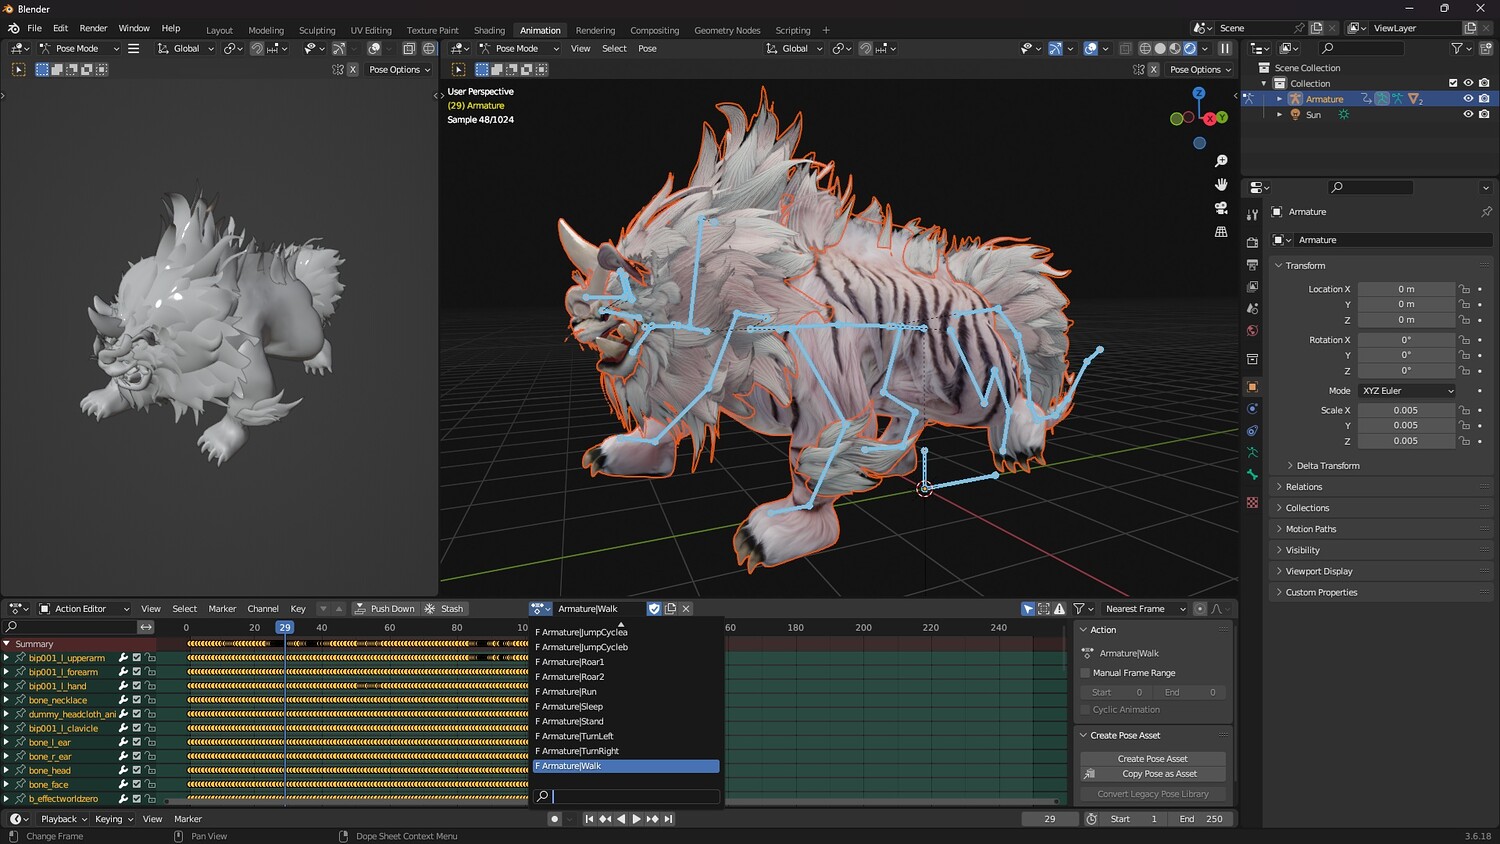Screen dimensions: 1500x844
Task: Open the Physics properties tab
Action: (1252, 408)
